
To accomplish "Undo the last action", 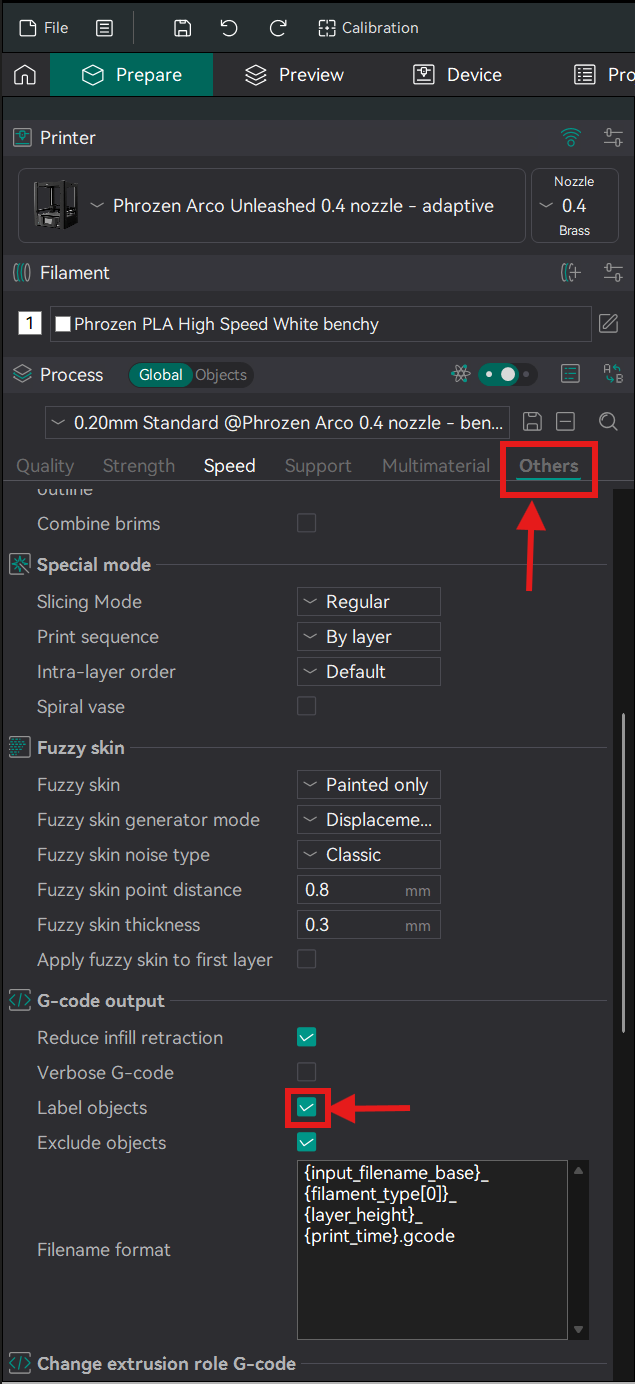I will point(230,28).
